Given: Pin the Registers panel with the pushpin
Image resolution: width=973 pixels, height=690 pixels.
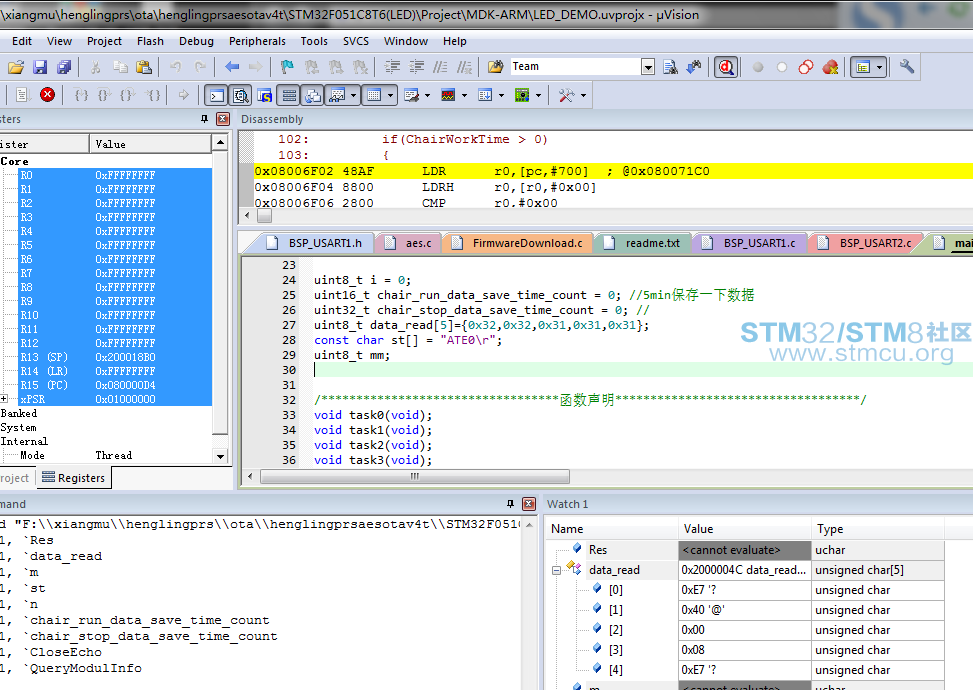Looking at the screenshot, I should click(204, 119).
